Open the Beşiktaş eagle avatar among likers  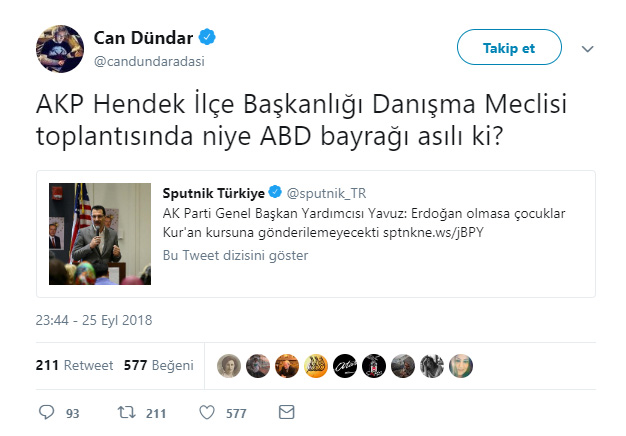tap(374, 366)
